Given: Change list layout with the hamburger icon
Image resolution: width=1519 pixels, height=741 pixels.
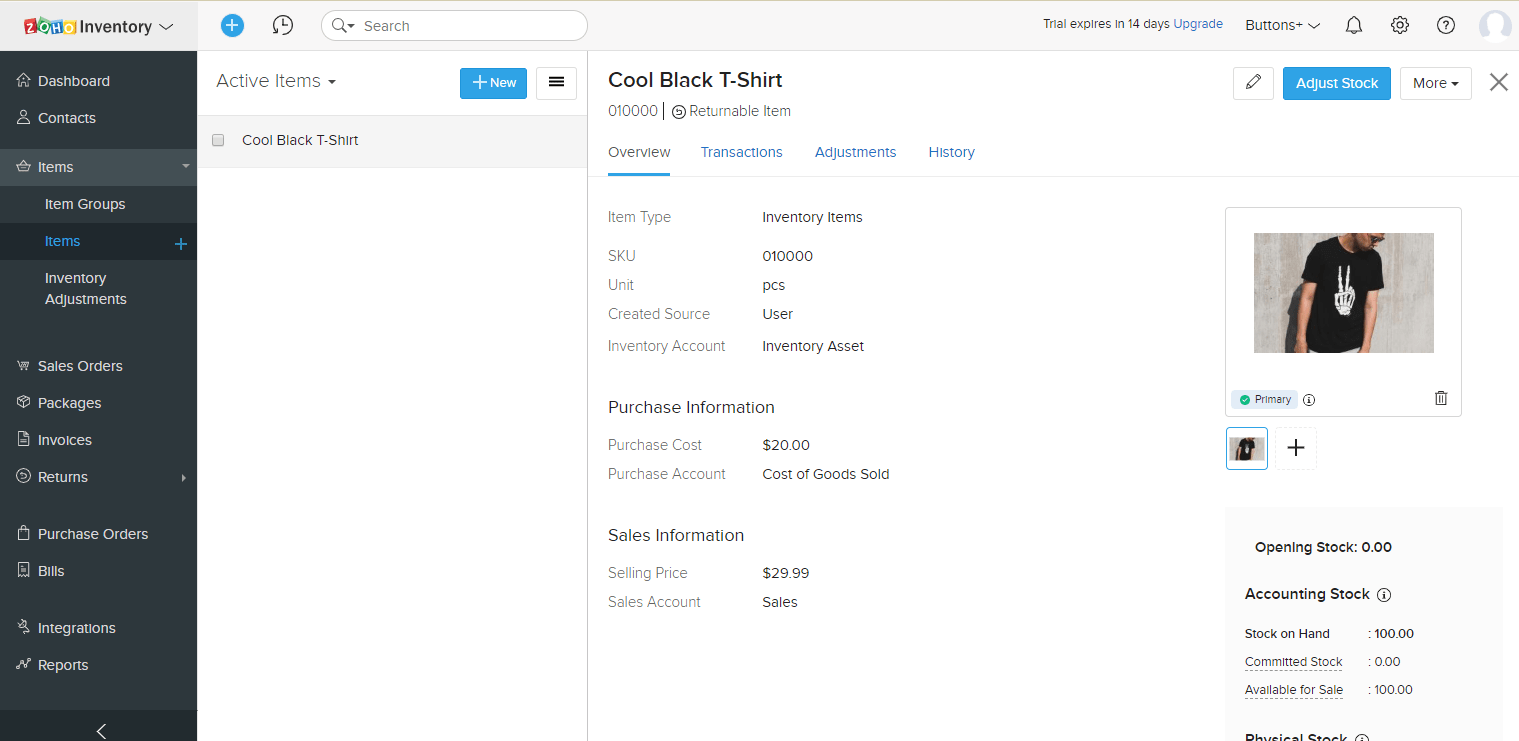Looking at the screenshot, I should click(x=556, y=83).
